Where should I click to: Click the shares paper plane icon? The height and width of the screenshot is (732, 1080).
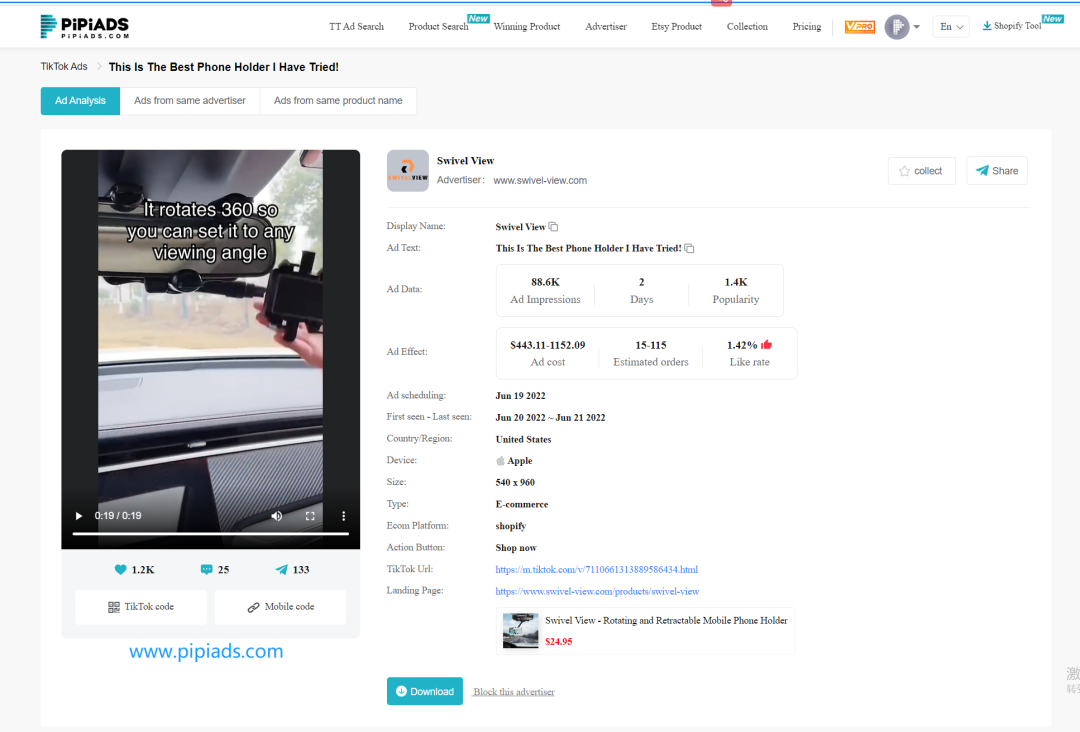282,569
